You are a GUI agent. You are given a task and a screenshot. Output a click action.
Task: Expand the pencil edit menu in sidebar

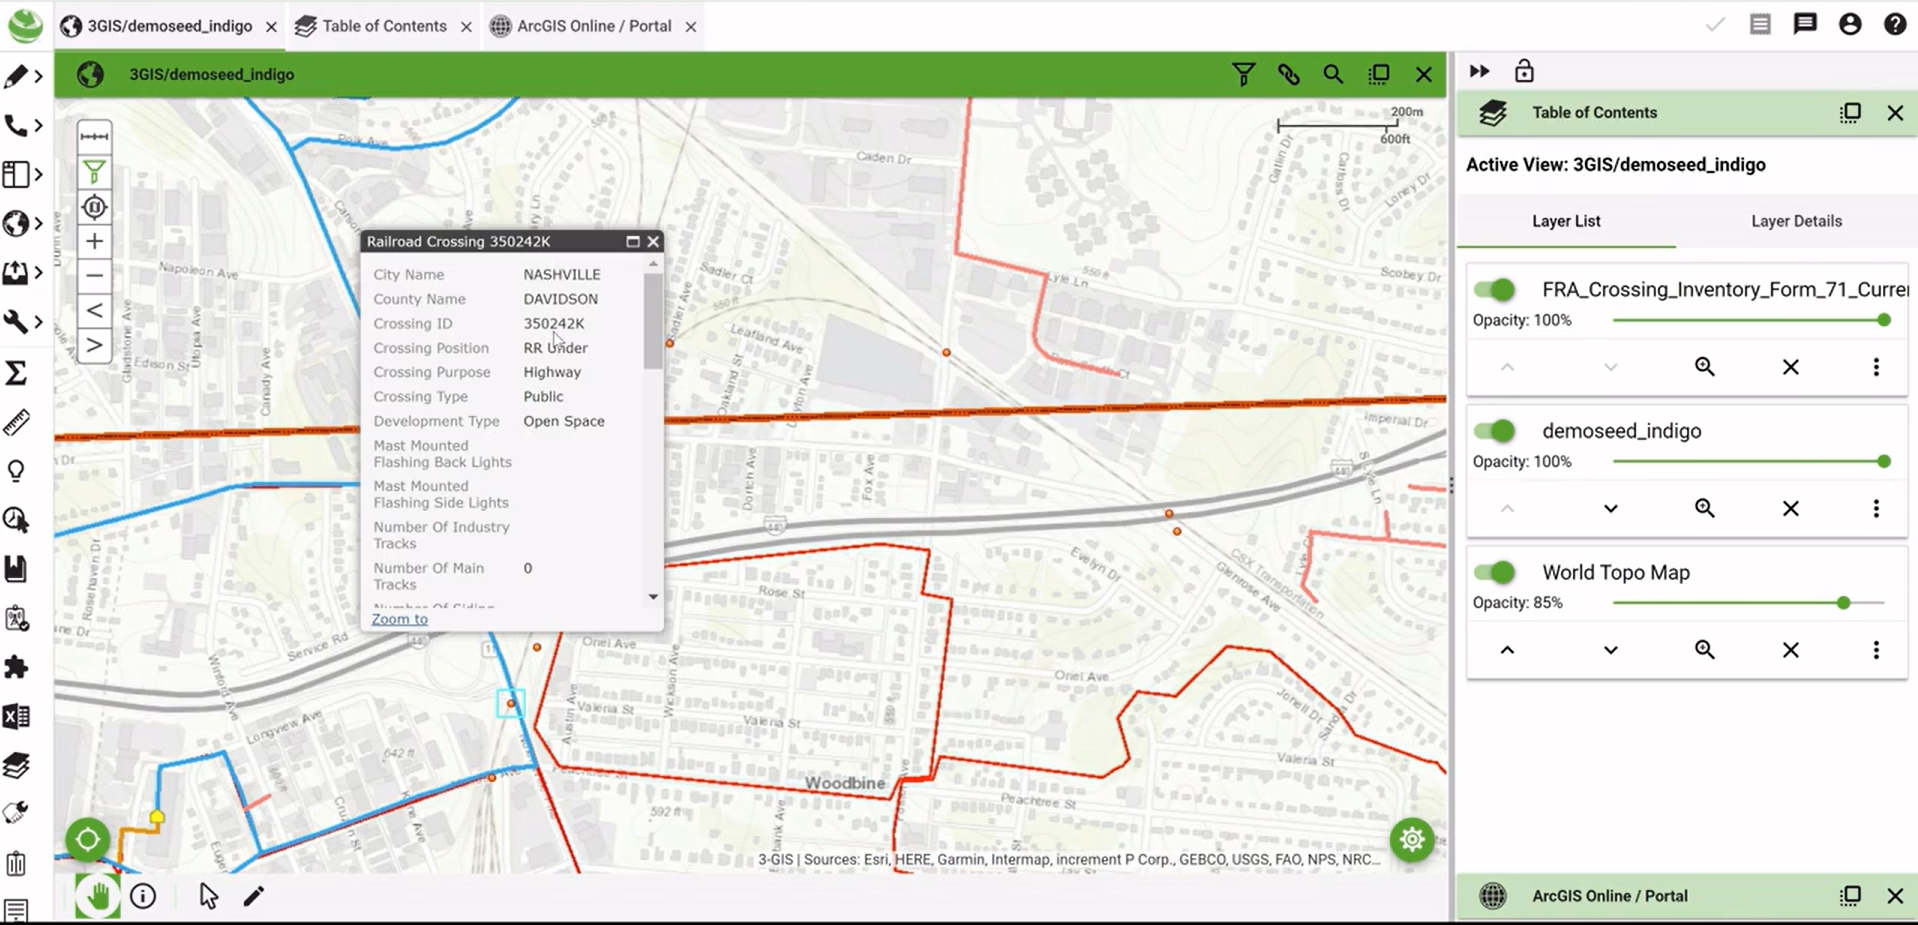click(x=38, y=76)
